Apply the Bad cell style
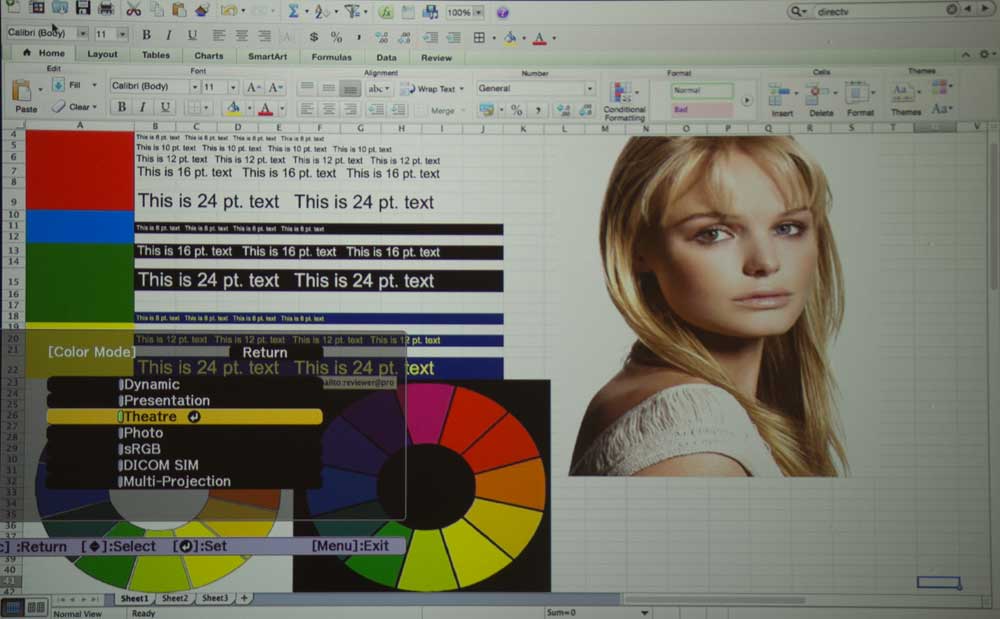 point(702,110)
